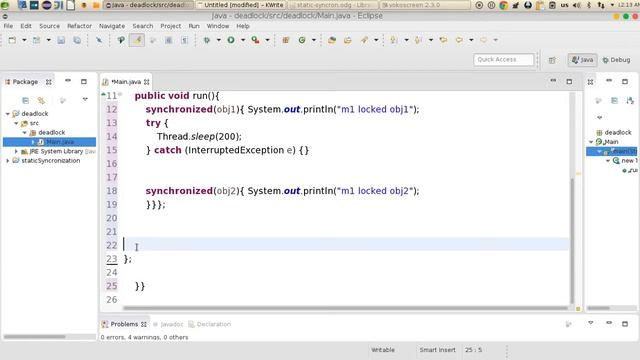Click the Skip All Breakpoints toolbar icon
Viewport: 640px width, 360px height.
[x=99, y=40]
